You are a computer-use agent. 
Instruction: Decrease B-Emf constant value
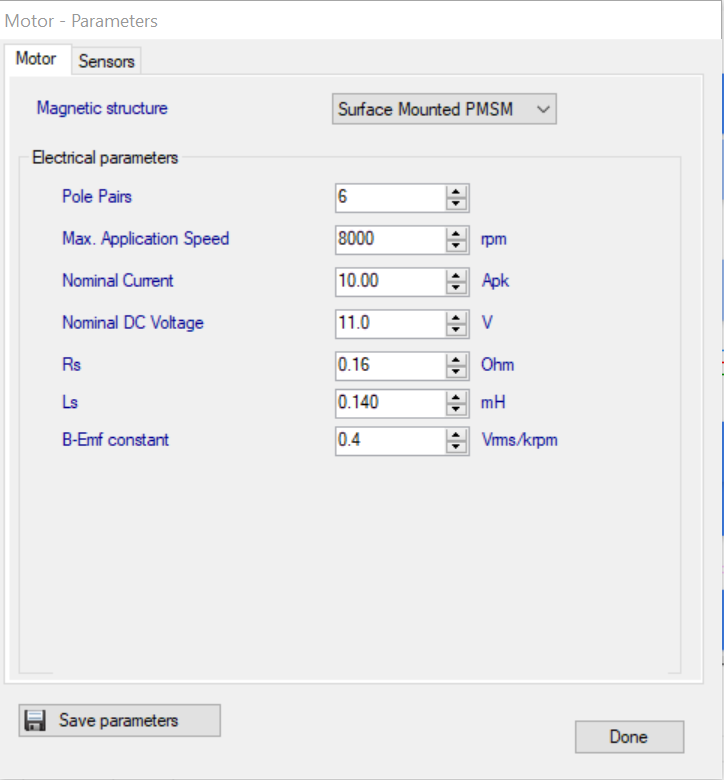pyautogui.click(x=457, y=447)
